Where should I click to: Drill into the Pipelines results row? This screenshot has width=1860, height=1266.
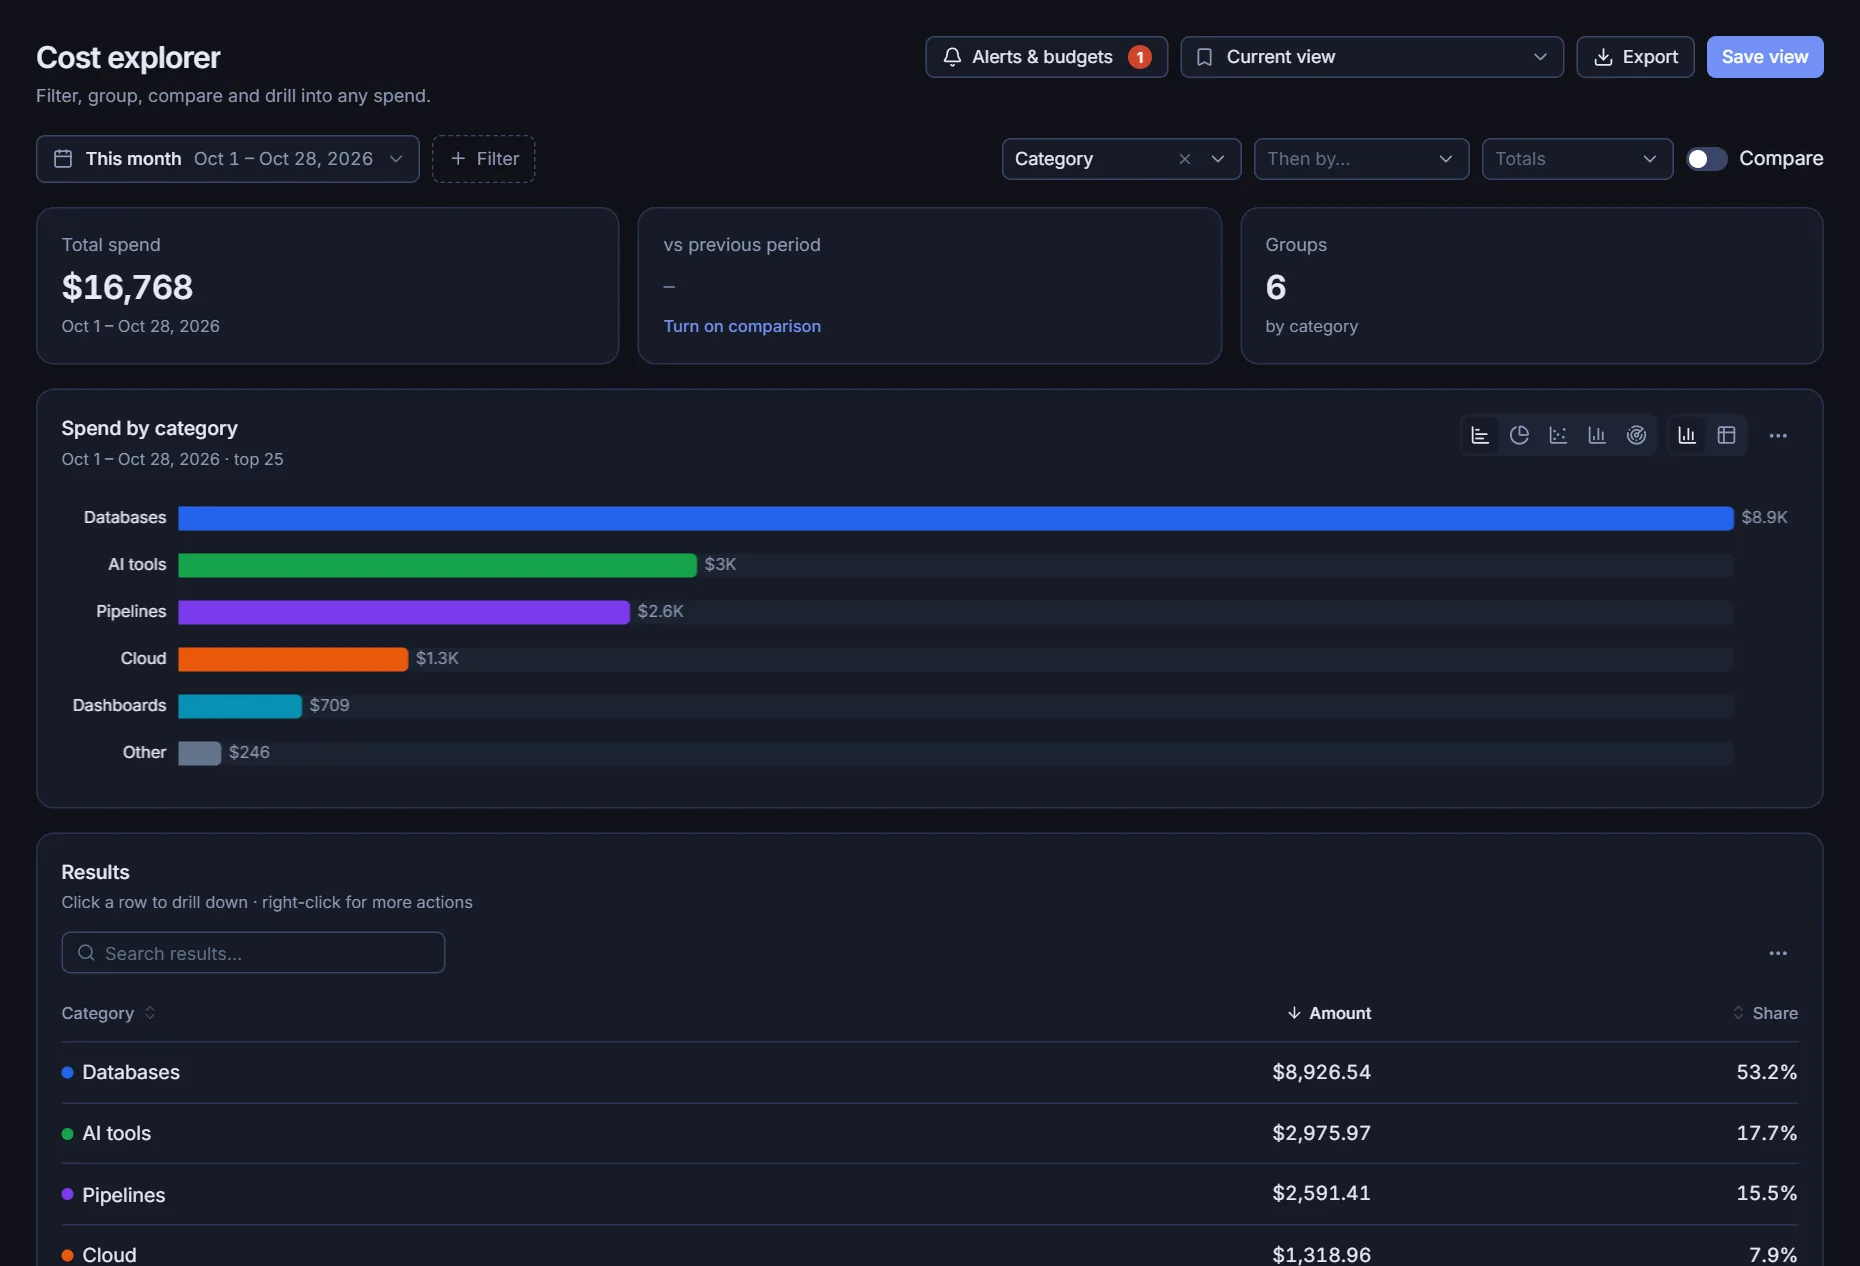click(x=930, y=1194)
